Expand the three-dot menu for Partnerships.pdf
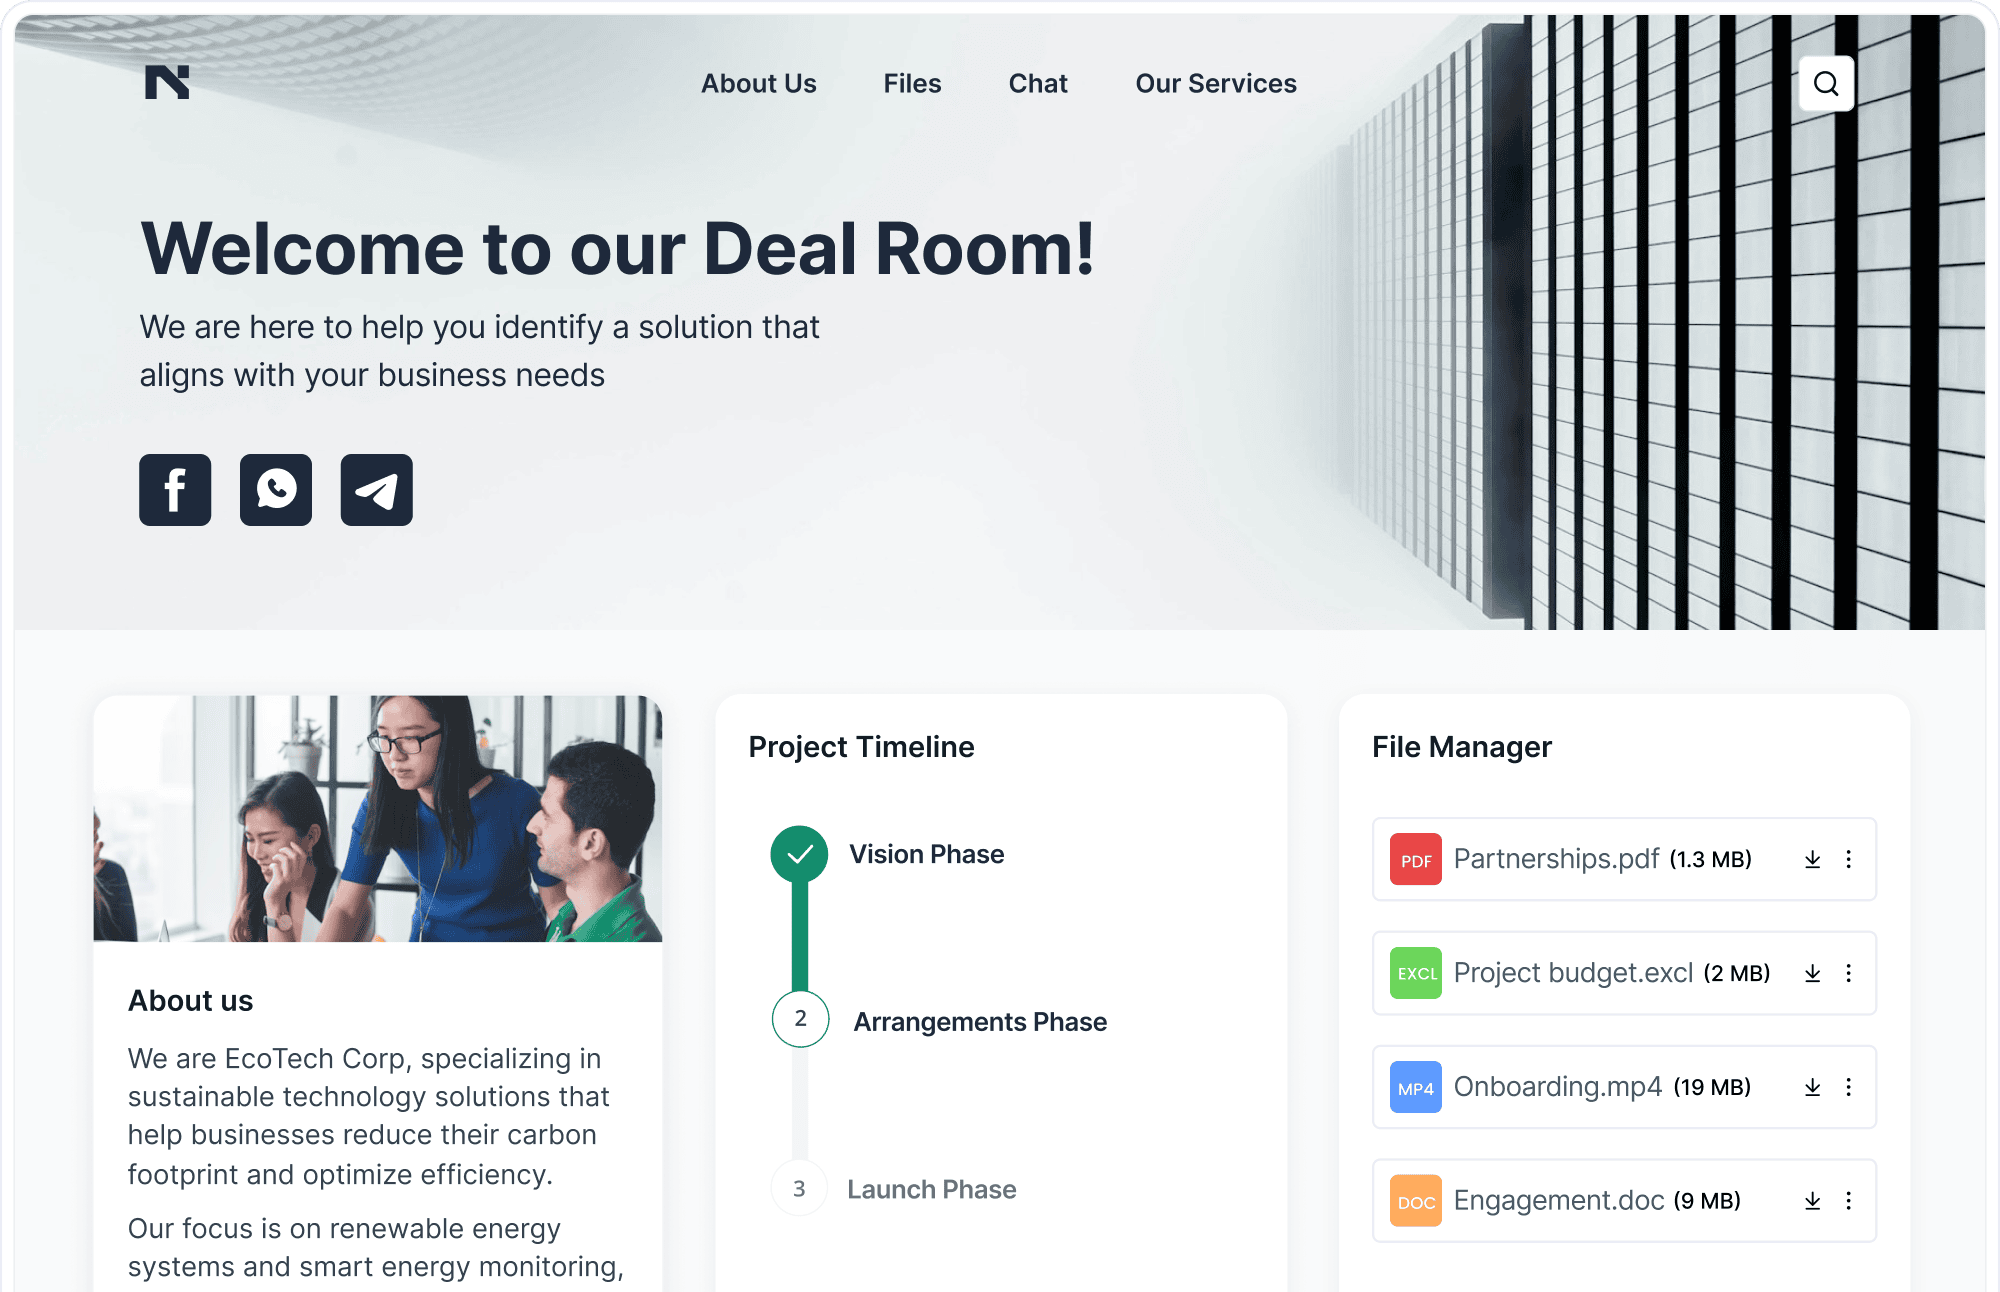2000x1292 pixels. click(x=1851, y=859)
